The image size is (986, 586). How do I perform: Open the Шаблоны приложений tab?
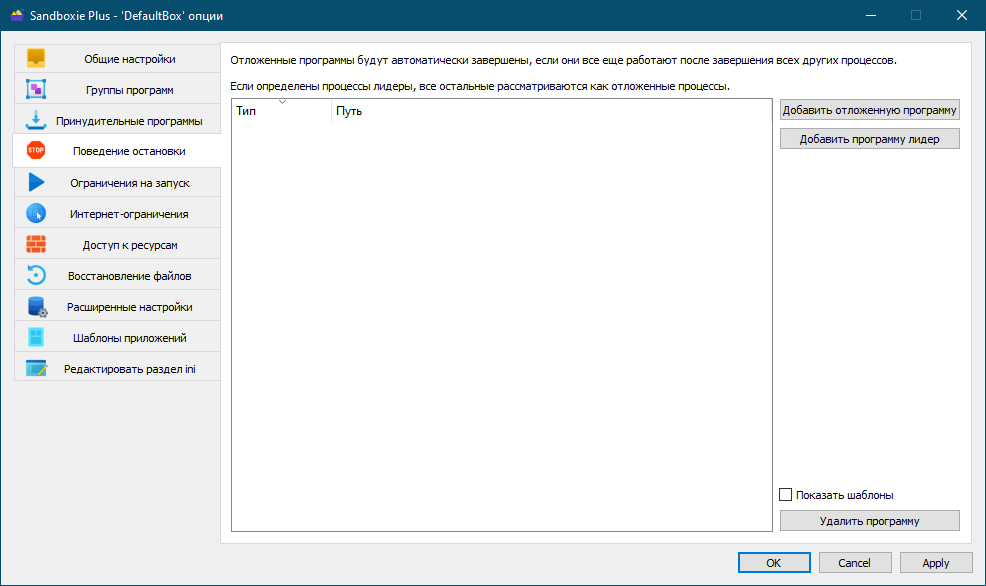[x=117, y=338]
